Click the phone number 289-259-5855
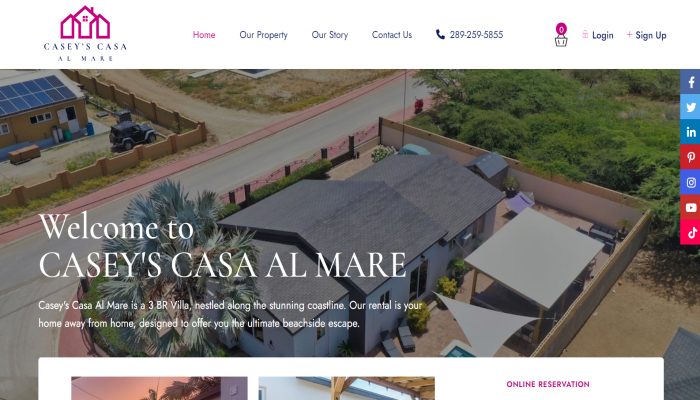Viewport: 700px width, 400px height. 476,35
